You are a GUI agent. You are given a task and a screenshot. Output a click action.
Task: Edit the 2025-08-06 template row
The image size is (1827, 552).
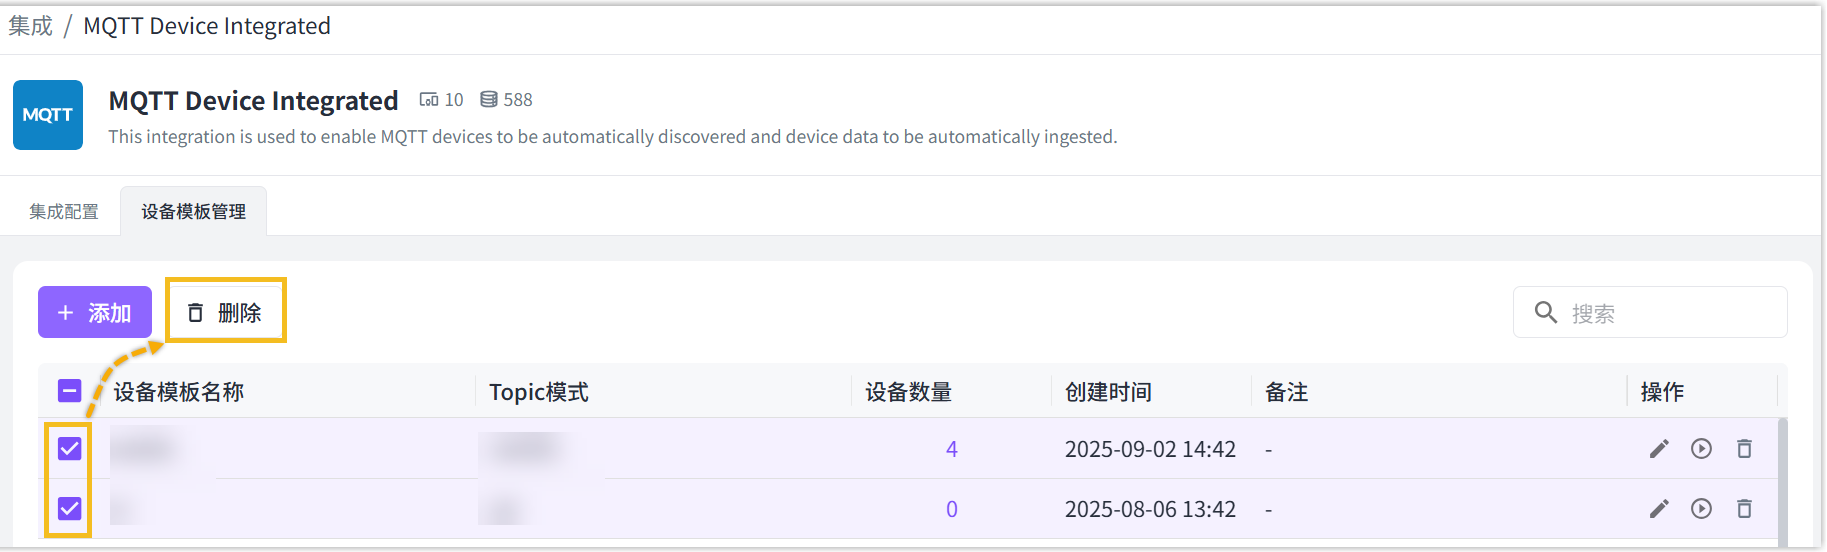(1659, 509)
